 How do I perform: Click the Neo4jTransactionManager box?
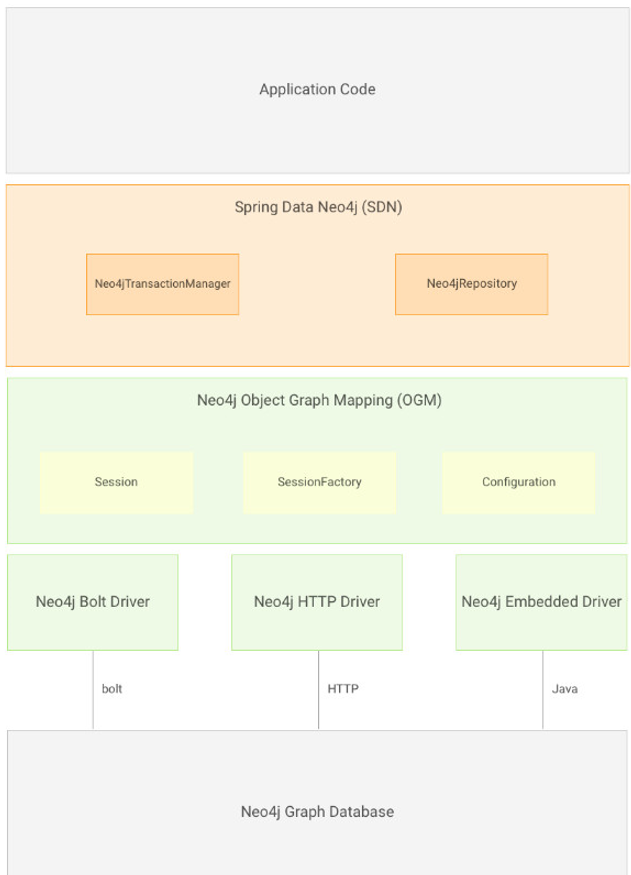(162, 284)
